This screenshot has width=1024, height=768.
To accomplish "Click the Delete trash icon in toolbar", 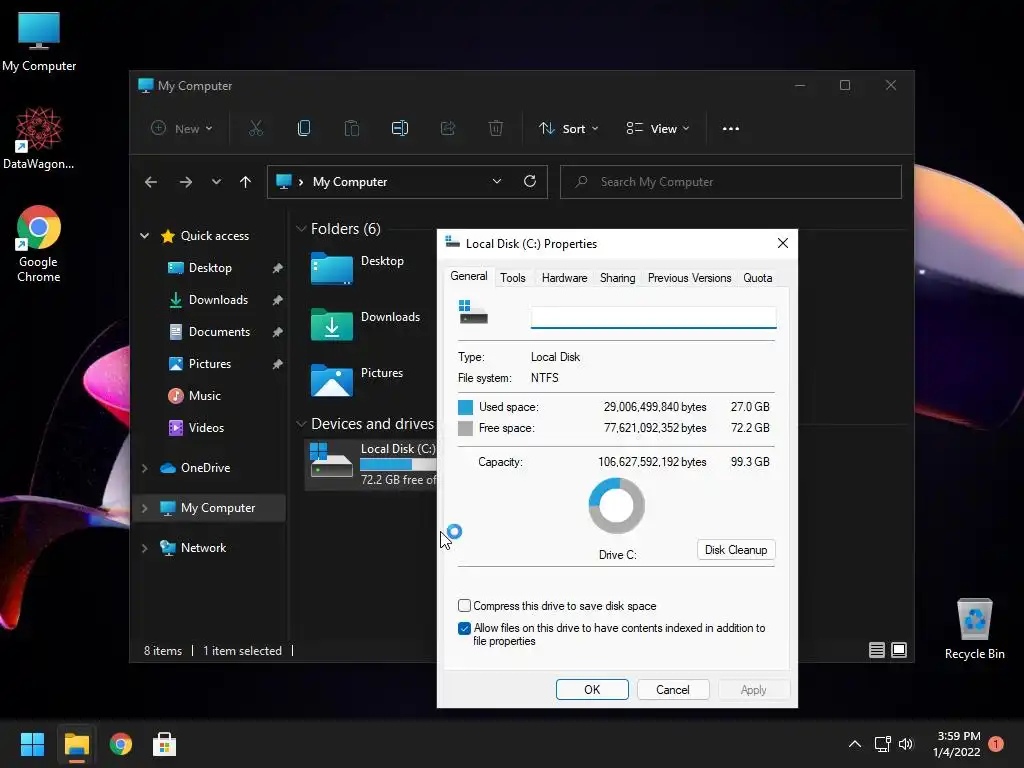I will coord(496,129).
